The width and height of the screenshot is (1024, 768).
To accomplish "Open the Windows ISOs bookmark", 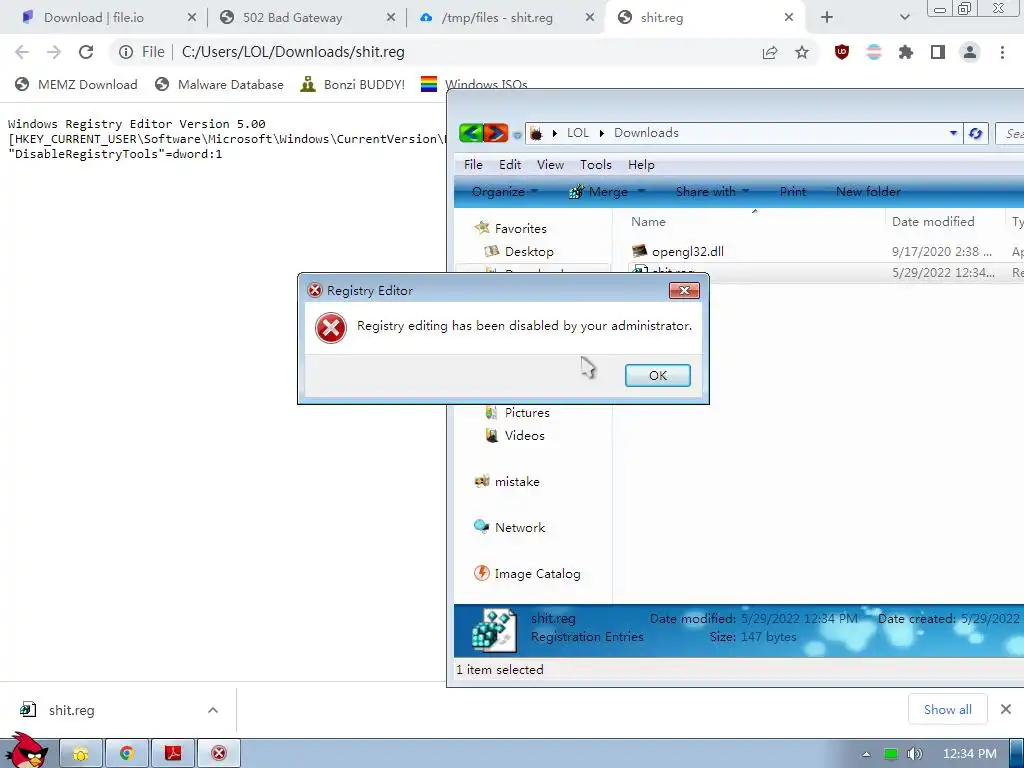I will pyautogui.click(x=474, y=84).
